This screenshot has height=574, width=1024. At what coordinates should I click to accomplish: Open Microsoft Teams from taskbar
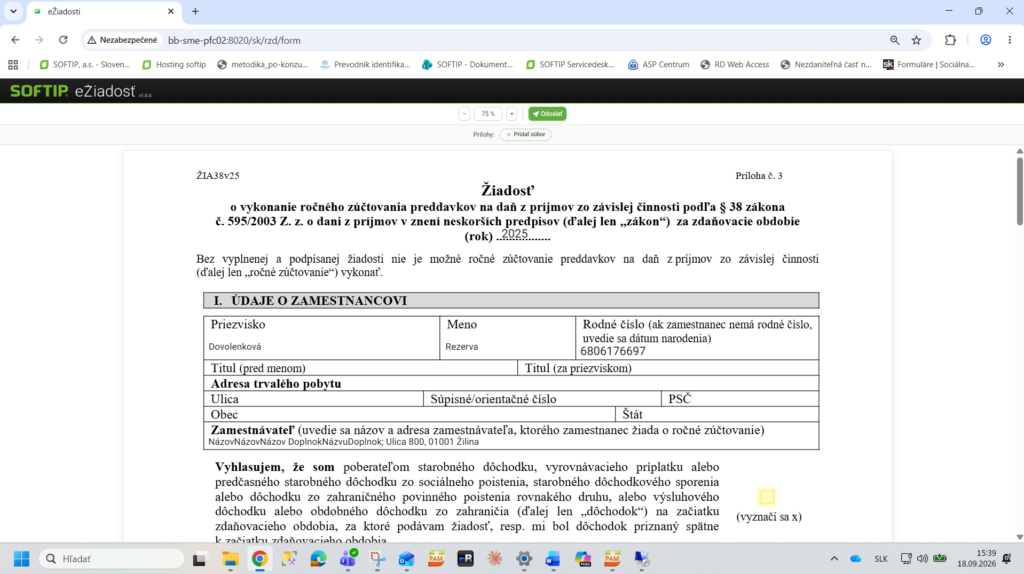click(x=347, y=559)
